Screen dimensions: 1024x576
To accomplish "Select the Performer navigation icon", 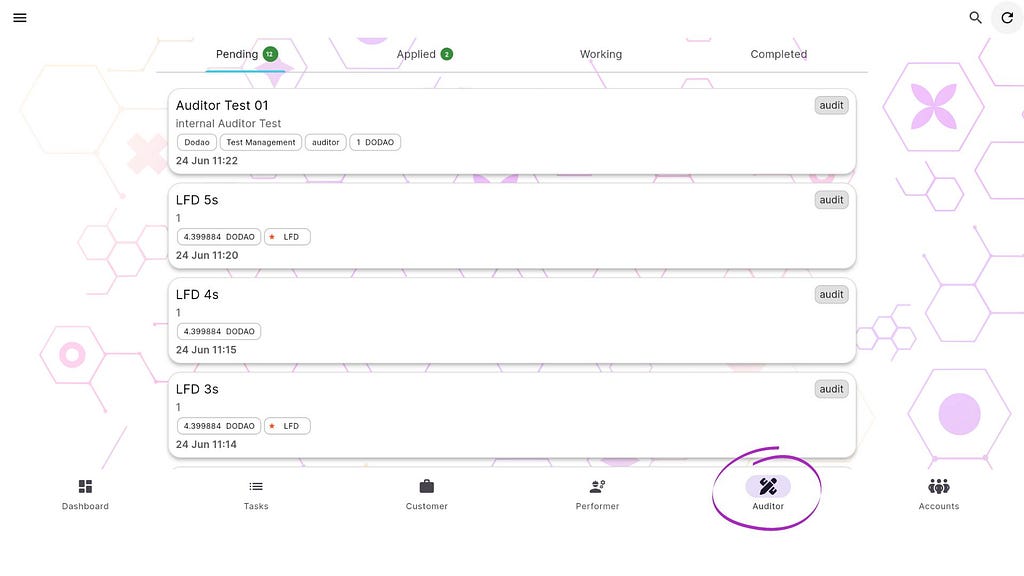I will [598, 487].
